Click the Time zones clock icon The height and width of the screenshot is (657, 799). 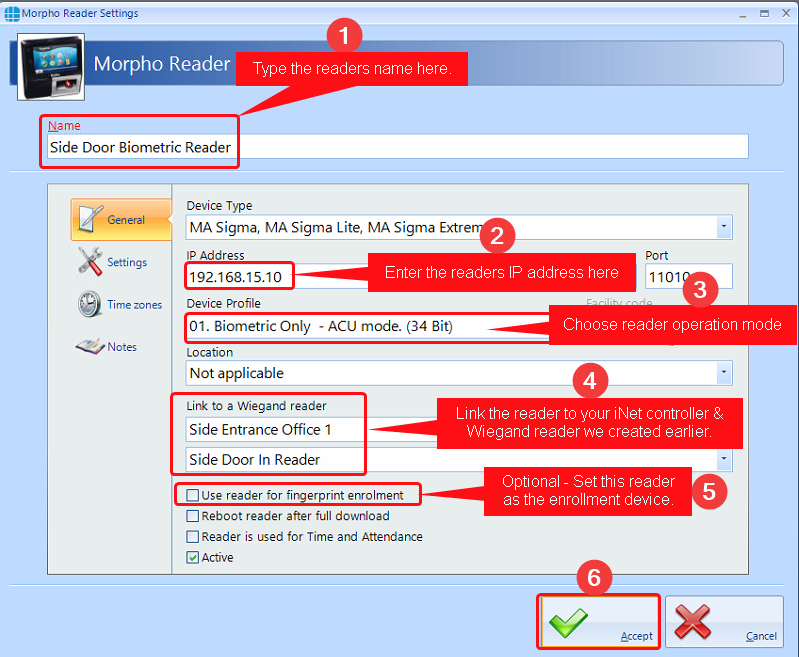90,304
